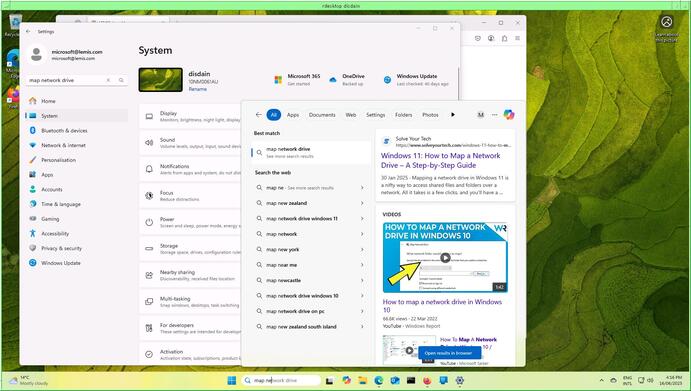Launch Copilot from the taskbar
The width and height of the screenshot is (691, 391).
click(346, 380)
